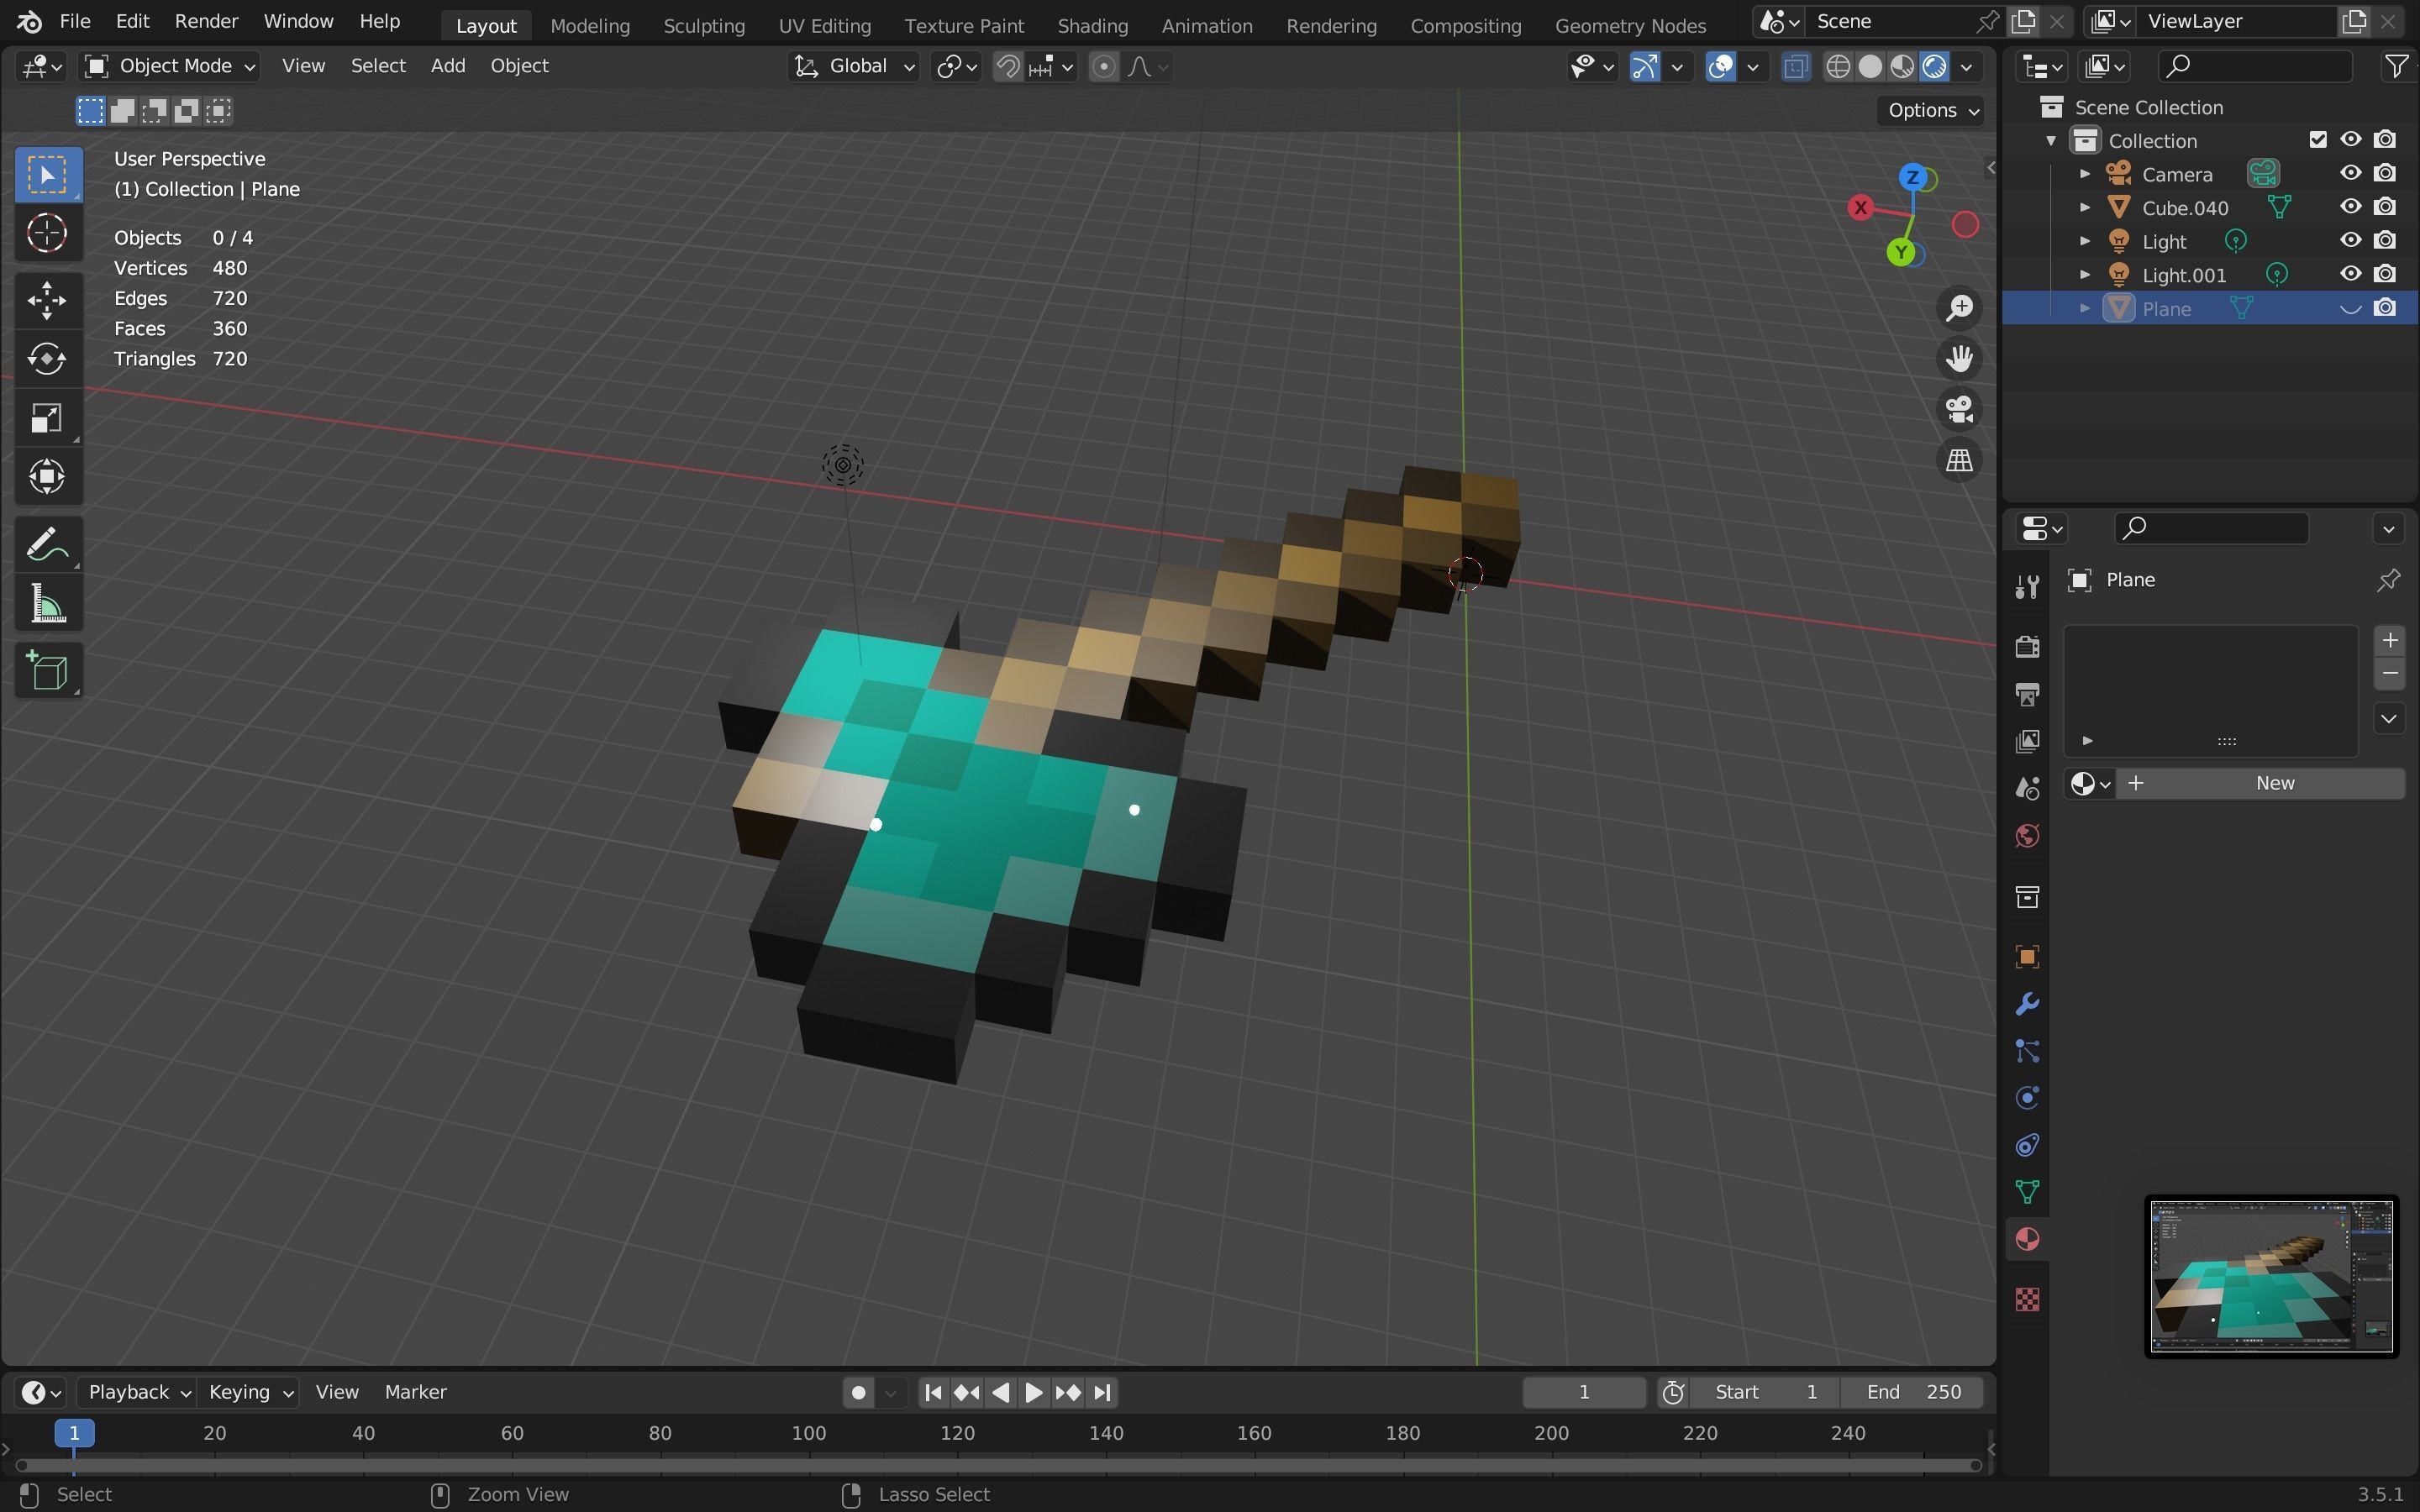Open the Physics properties tab
2420x1512 pixels.
pos(2027,1098)
